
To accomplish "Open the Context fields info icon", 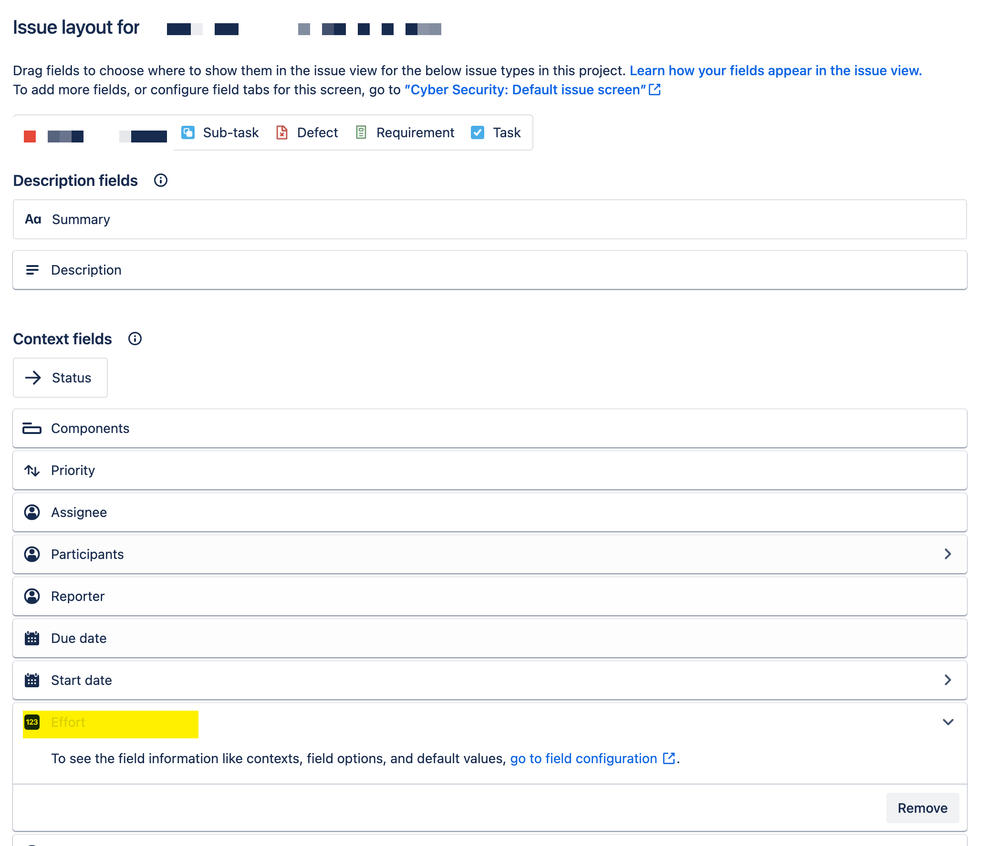I will [x=134, y=338].
